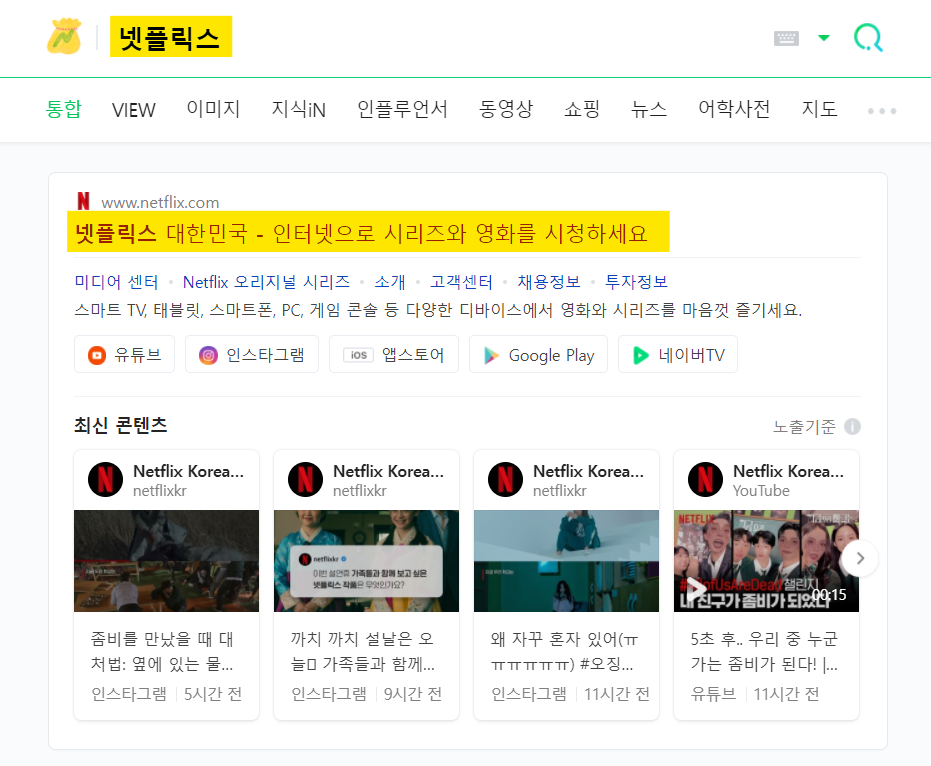This screenshot has width=931, height=766.
Task: Open the 이미지 tab
Action: click(213, 109)
